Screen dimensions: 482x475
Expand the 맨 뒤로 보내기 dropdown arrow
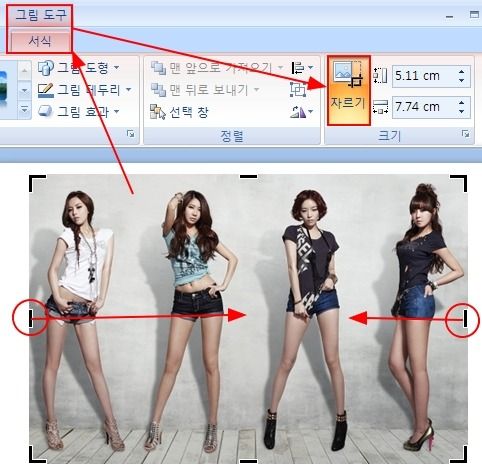point(256,89)
